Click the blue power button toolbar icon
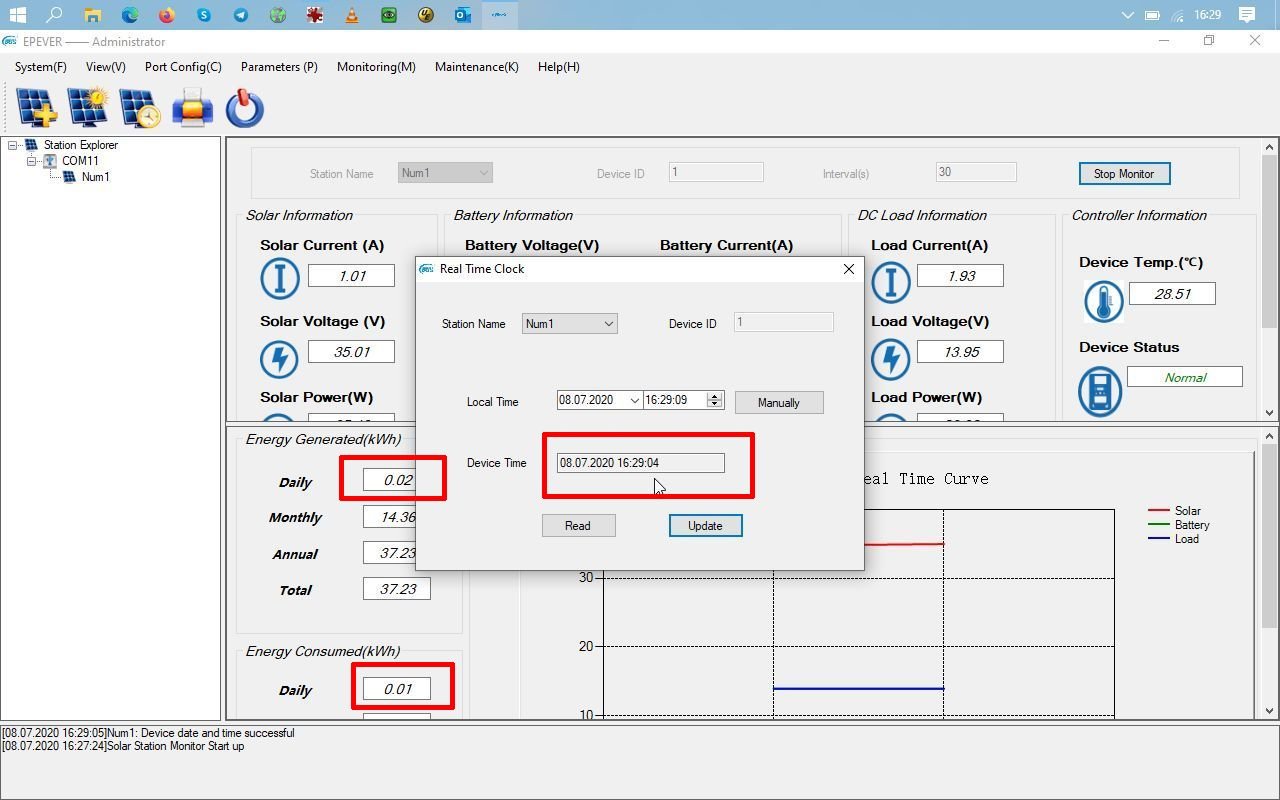 (x=244, y=108)
